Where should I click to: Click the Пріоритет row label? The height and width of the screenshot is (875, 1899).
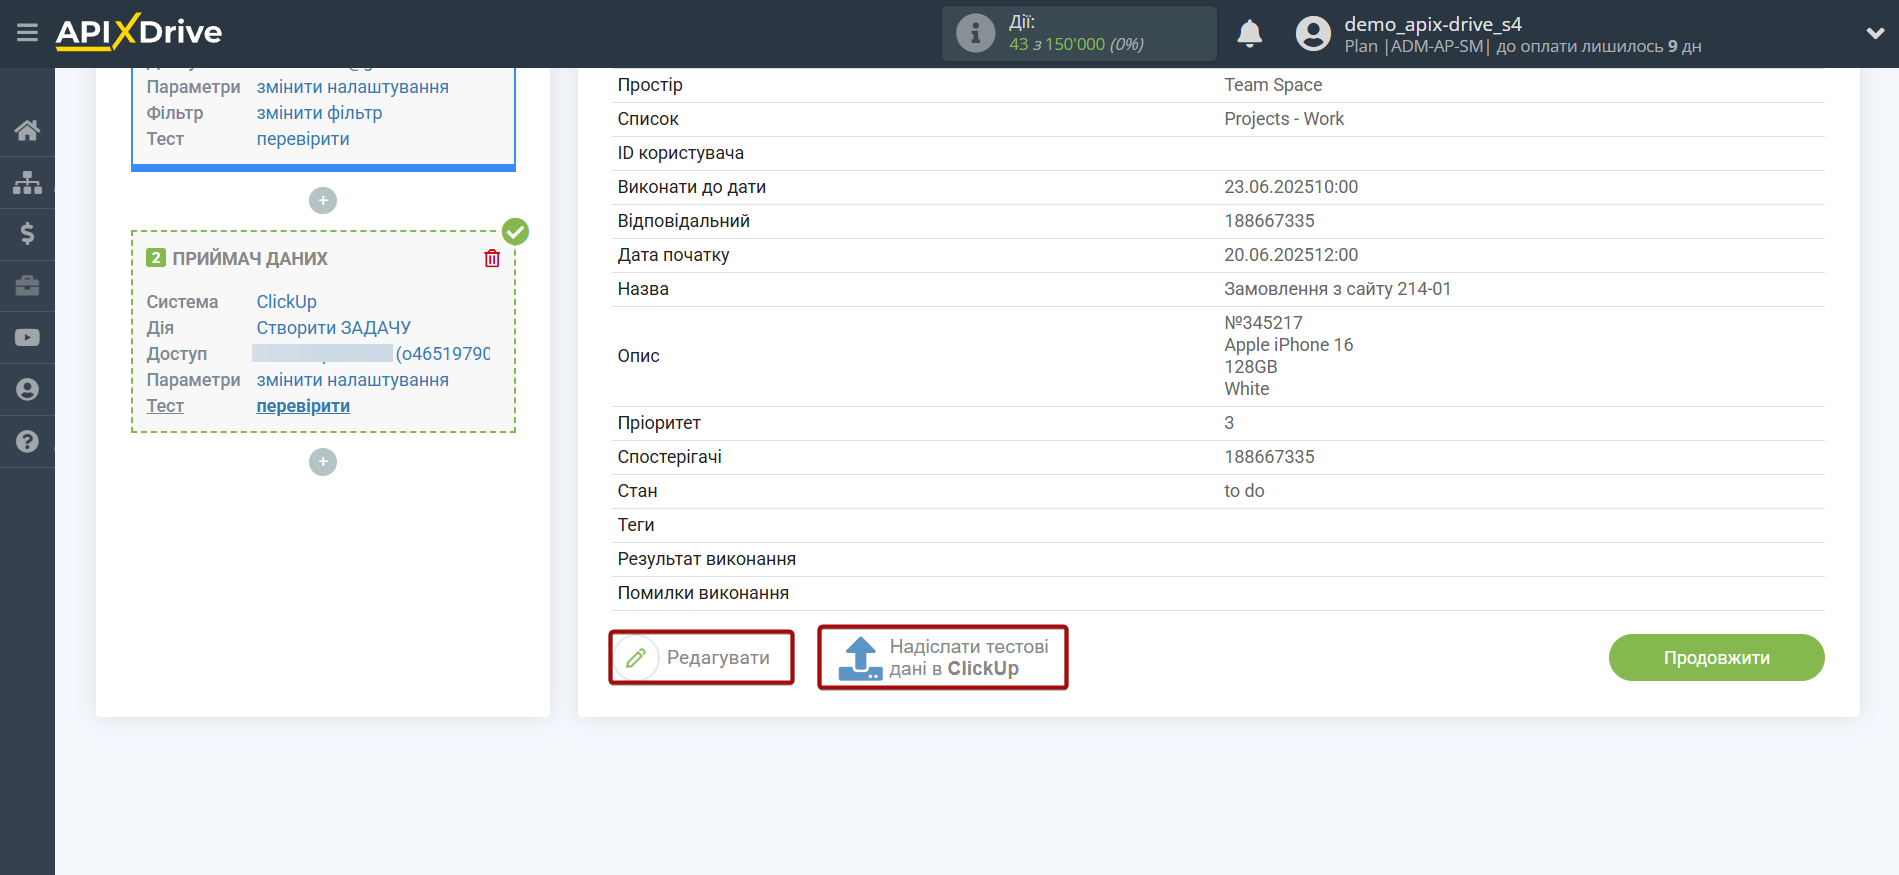pos(659,423)
